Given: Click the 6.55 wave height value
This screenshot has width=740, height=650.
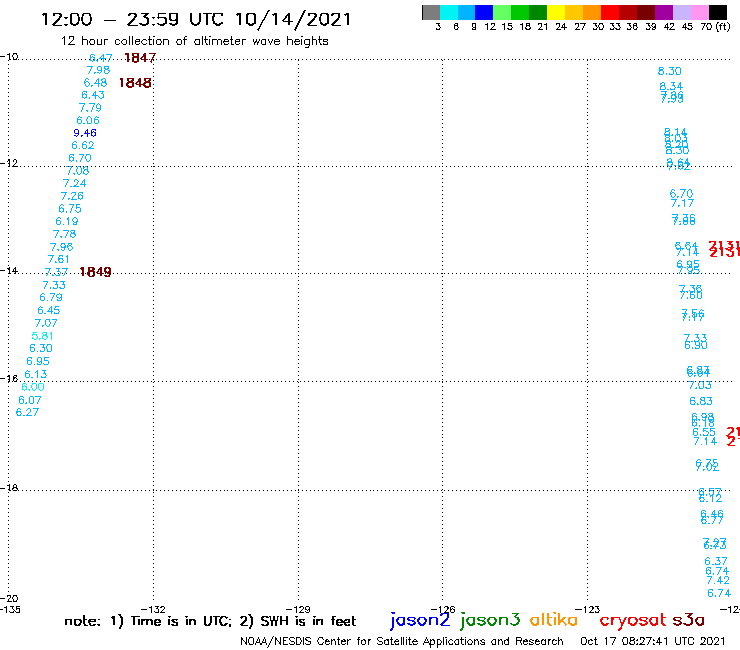Looking at the screenshot, I should pos(704,432).
